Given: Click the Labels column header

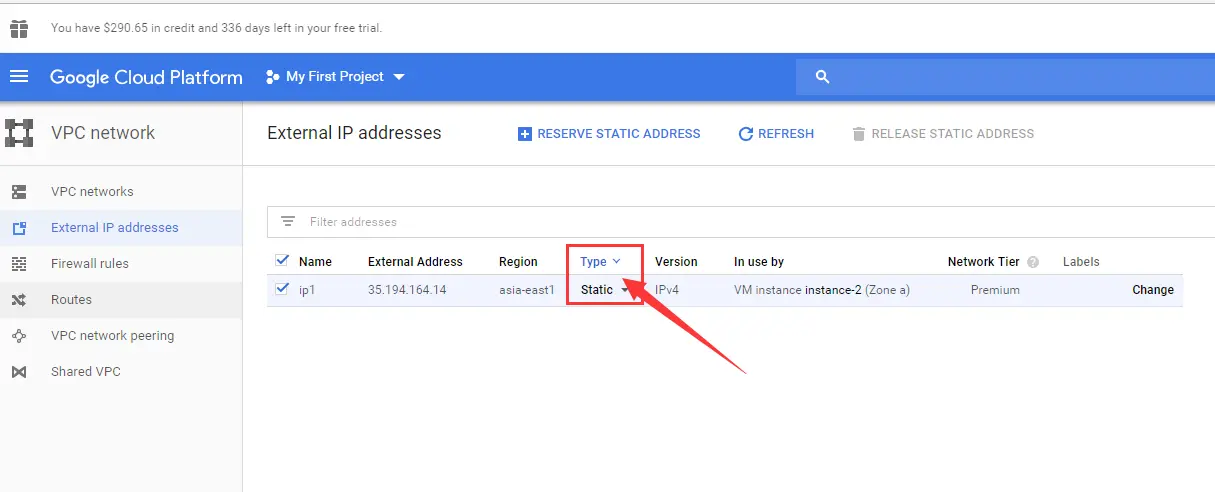Looking at the screenshot, I should tap(1081, 262).
